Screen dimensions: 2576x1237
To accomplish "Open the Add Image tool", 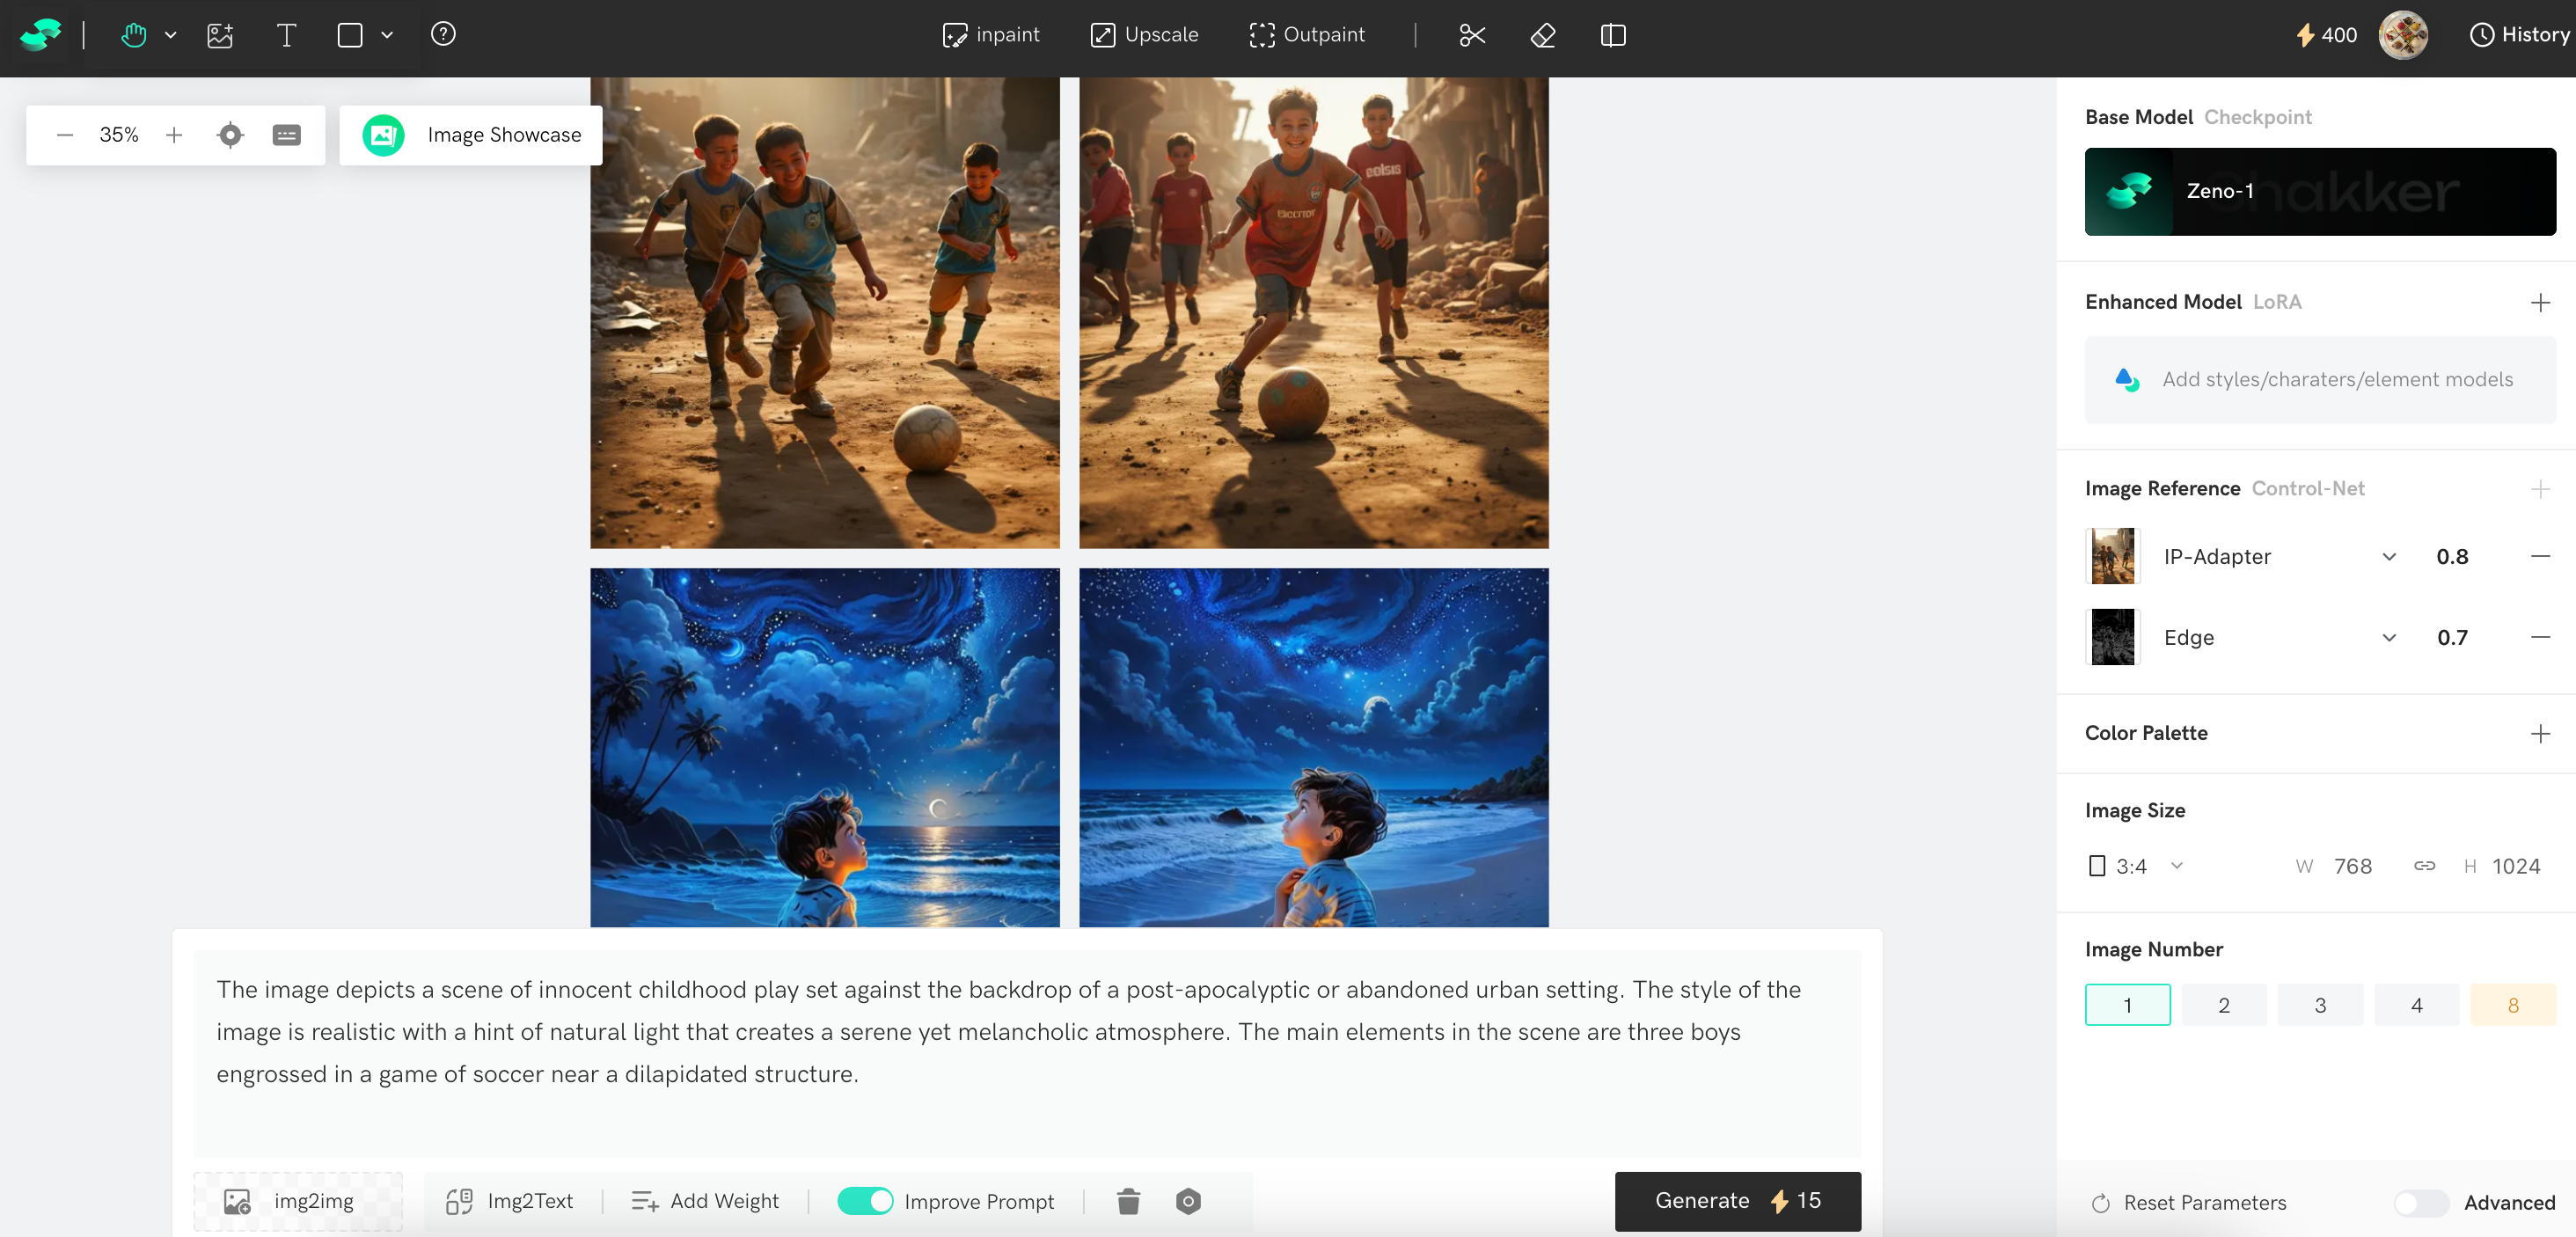I will point(220,35).
